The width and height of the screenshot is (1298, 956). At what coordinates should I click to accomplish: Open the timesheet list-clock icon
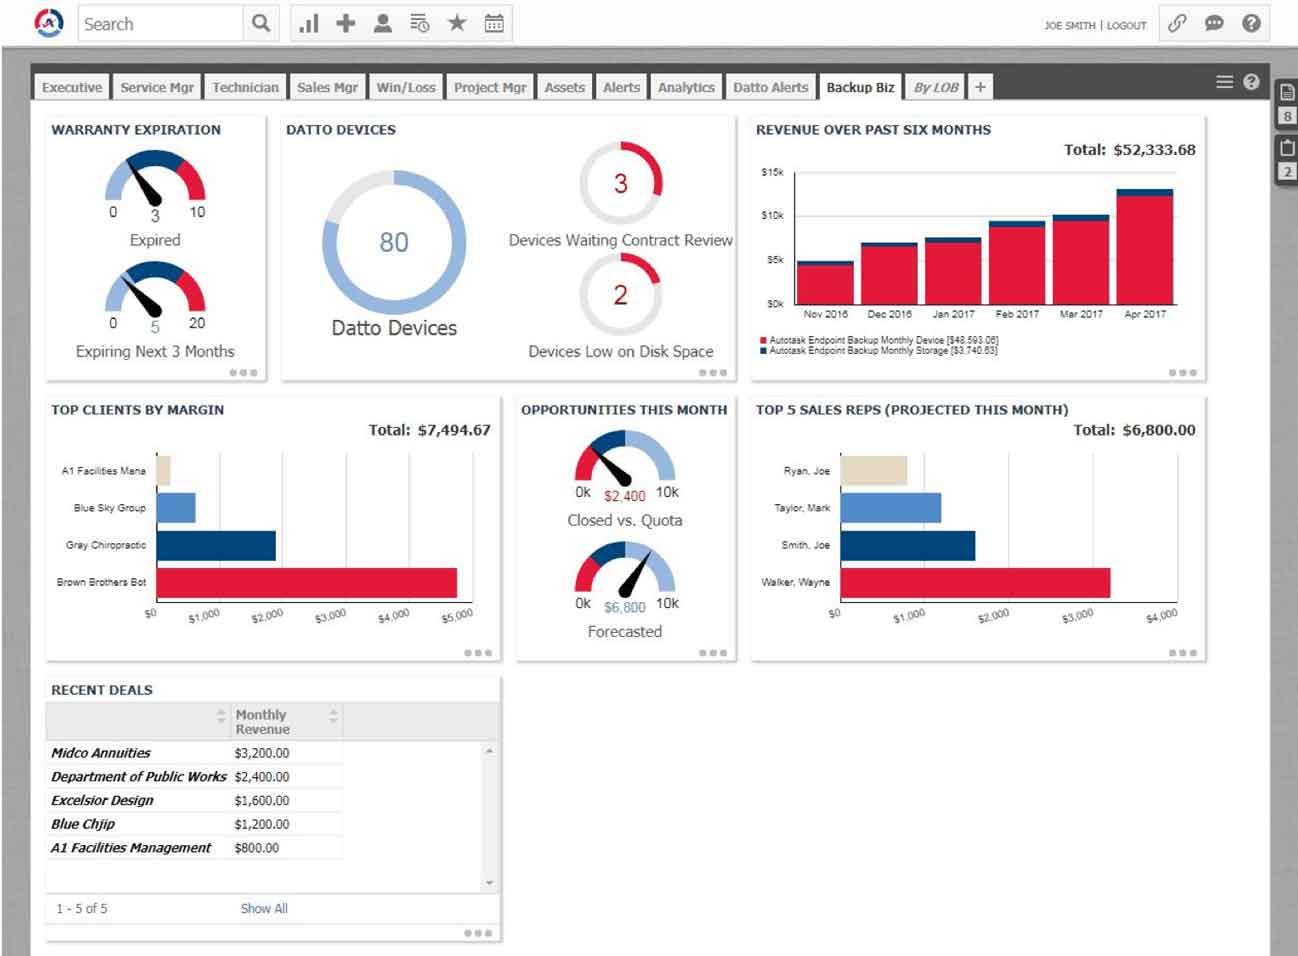pyautogui.click(x=420, y=22)
